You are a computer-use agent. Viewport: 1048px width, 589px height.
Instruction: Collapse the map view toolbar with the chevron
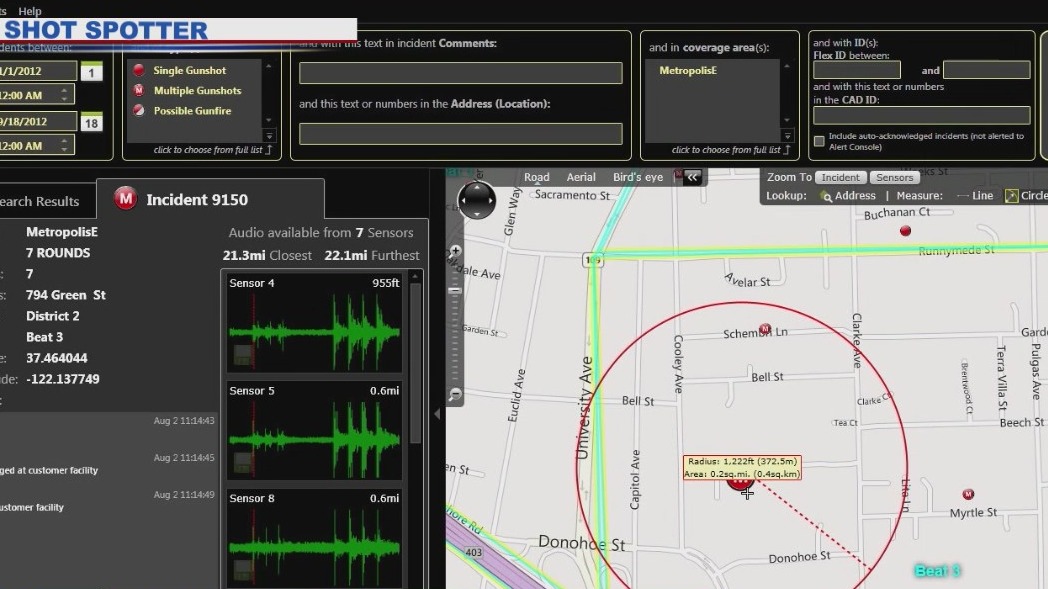tap(692, 176)
